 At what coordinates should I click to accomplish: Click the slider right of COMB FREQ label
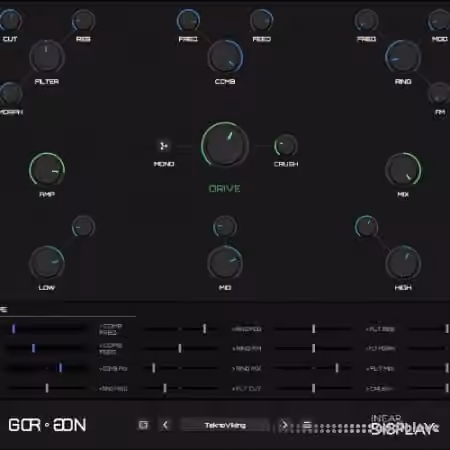tap(180, 329)
